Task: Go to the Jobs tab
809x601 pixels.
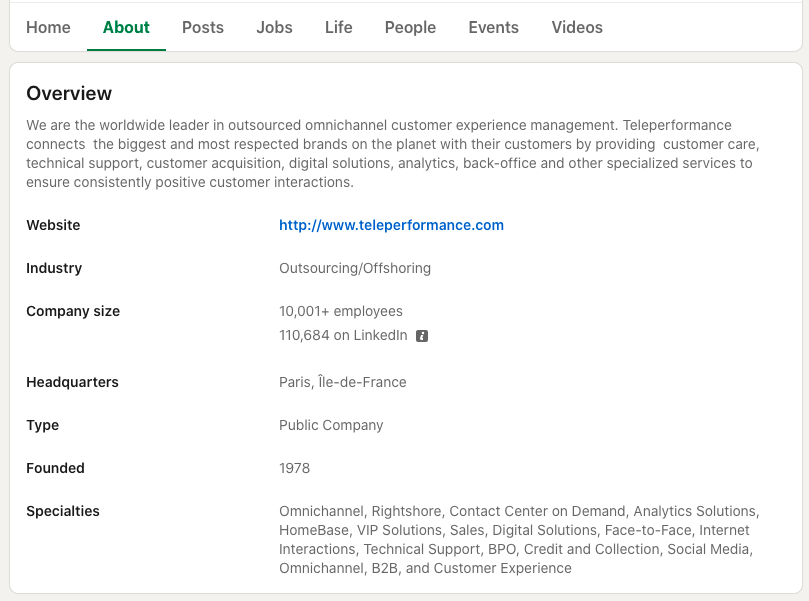Action: (x=274, y=27)
